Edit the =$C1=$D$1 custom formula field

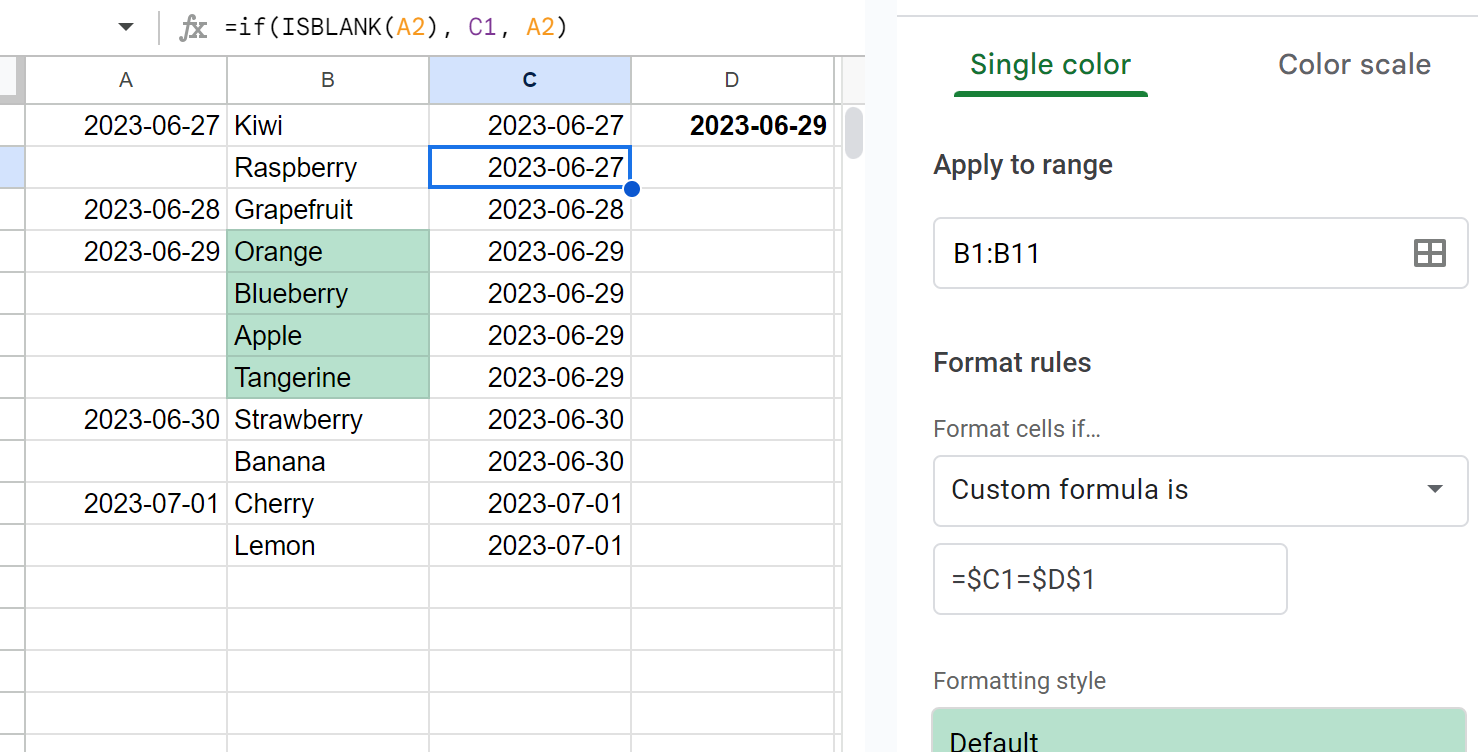(x=1110, y=579)
